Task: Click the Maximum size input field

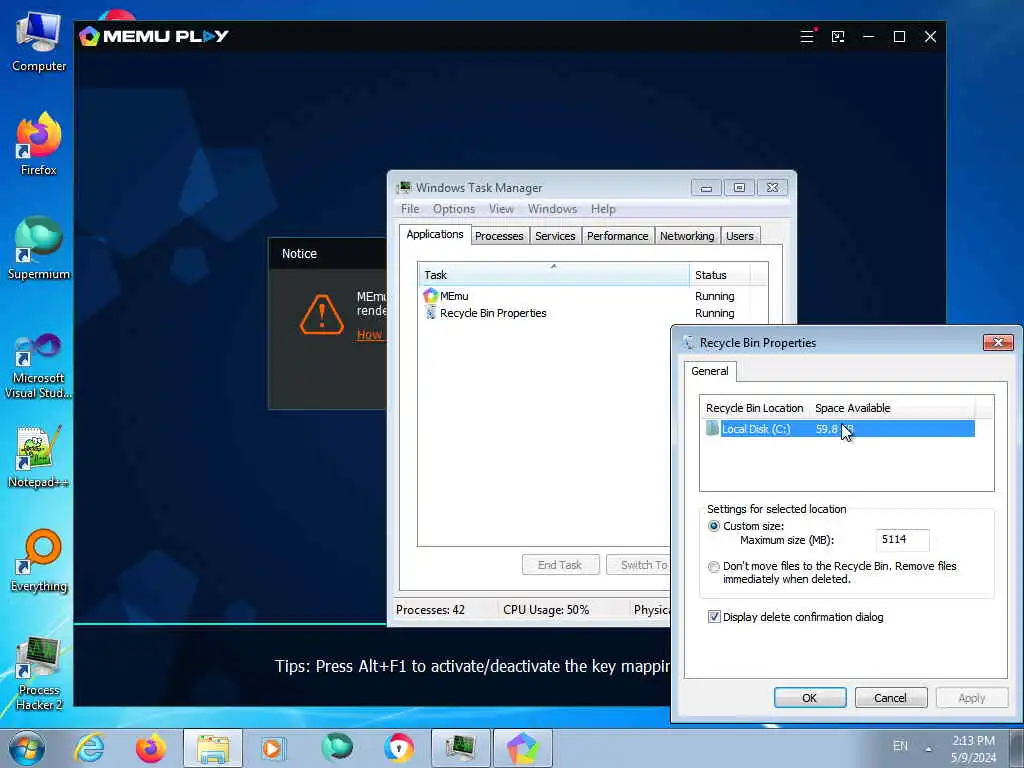Action: [x=902, y=539]
